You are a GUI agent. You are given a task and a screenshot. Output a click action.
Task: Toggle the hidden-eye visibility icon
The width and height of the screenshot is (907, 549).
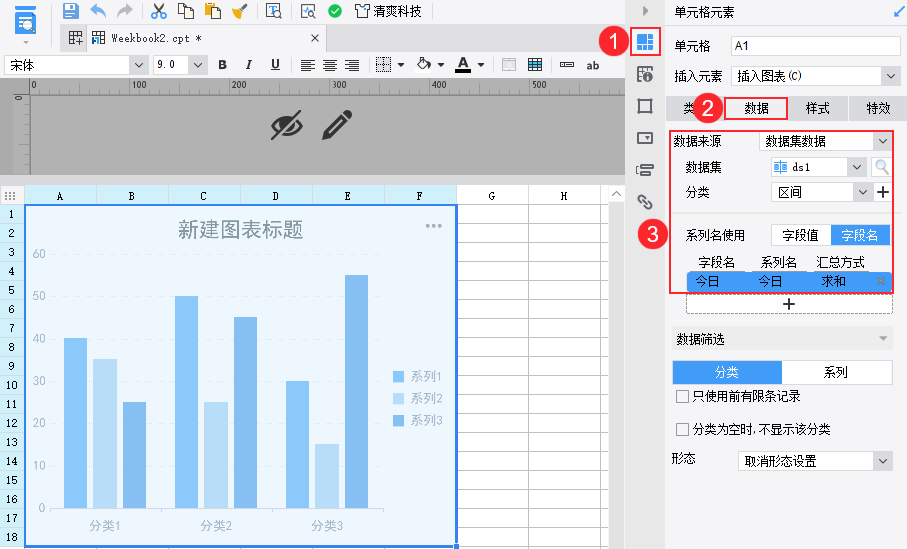click(287, 125)
